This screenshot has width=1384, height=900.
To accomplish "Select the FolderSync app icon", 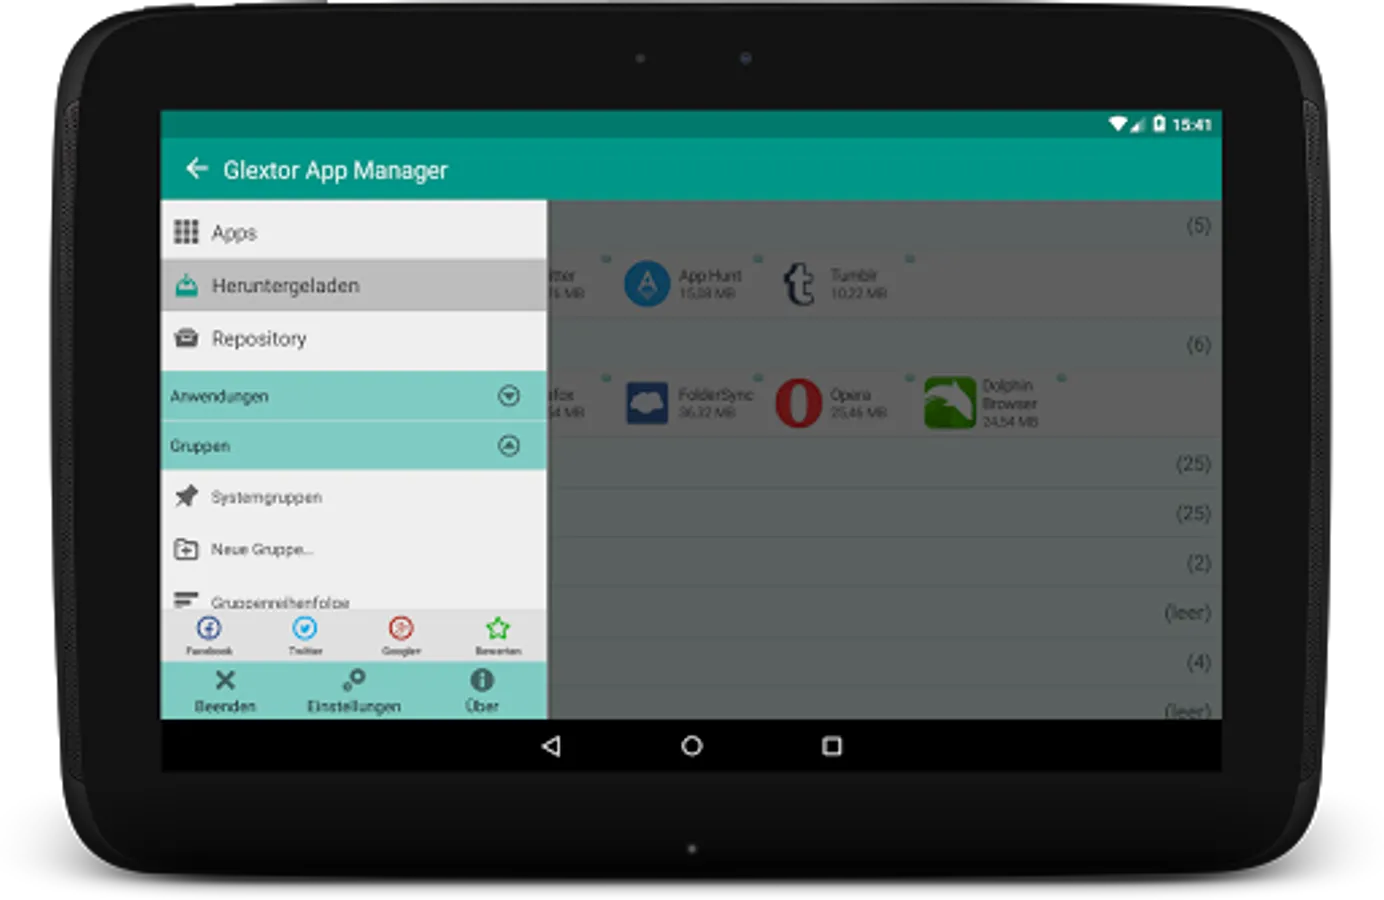I will click(648, 403).
